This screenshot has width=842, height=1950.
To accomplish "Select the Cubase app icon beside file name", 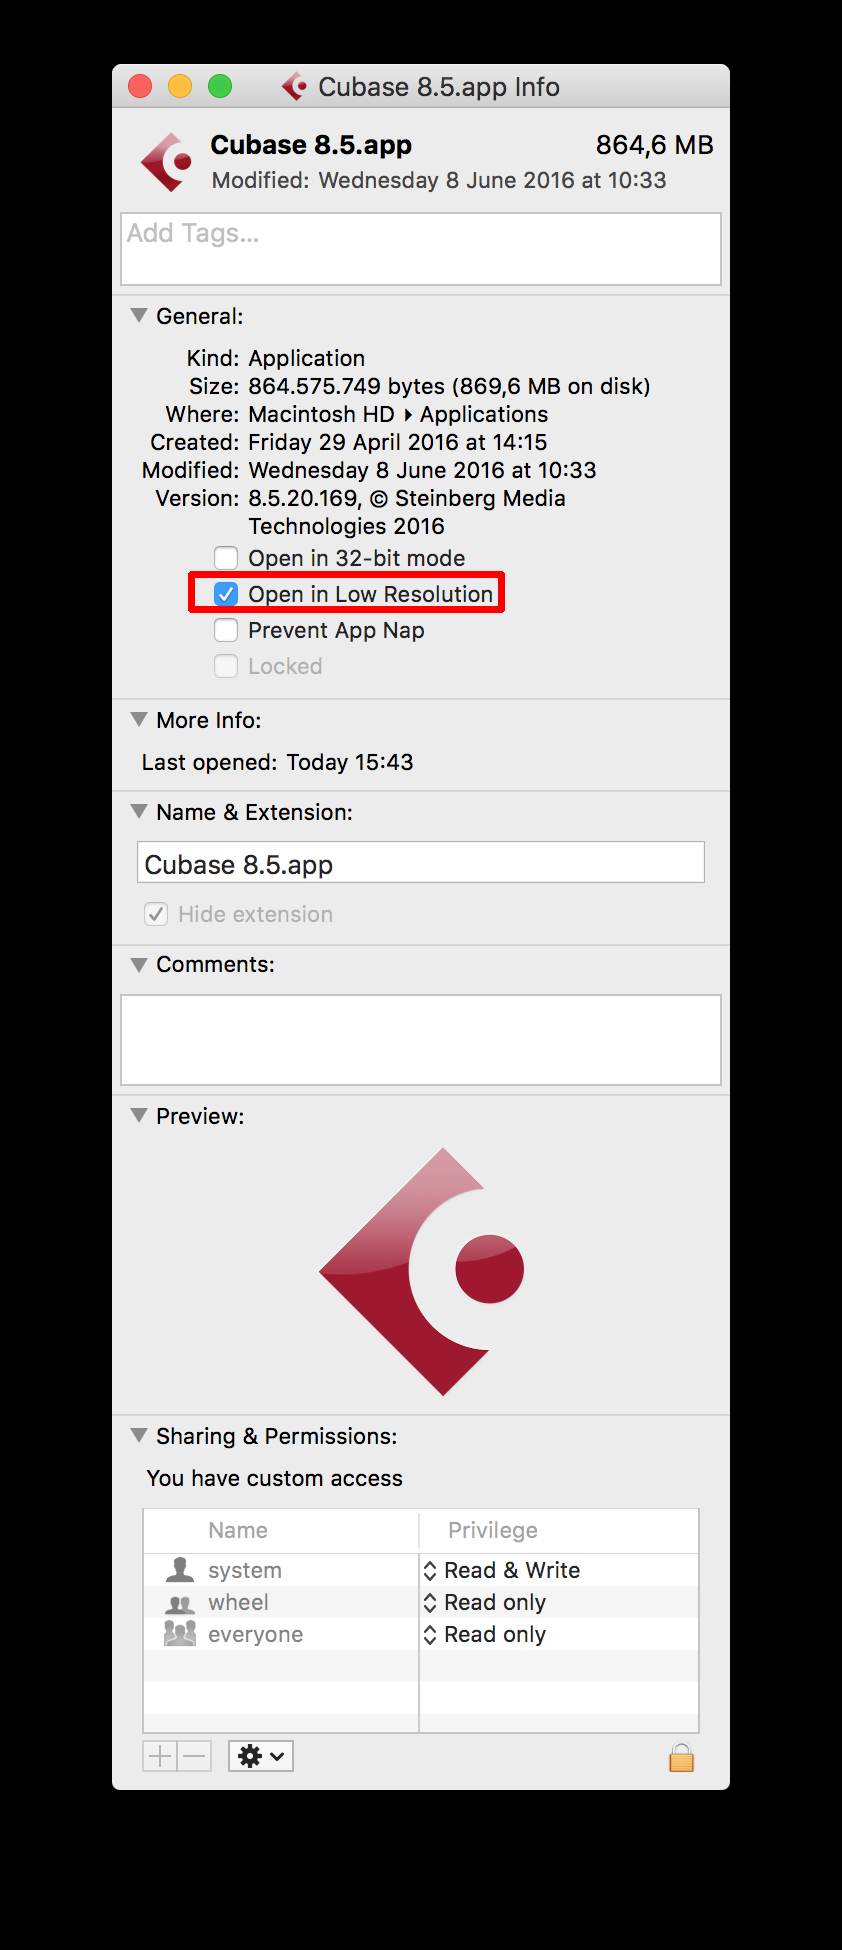I will pos(167,161).
